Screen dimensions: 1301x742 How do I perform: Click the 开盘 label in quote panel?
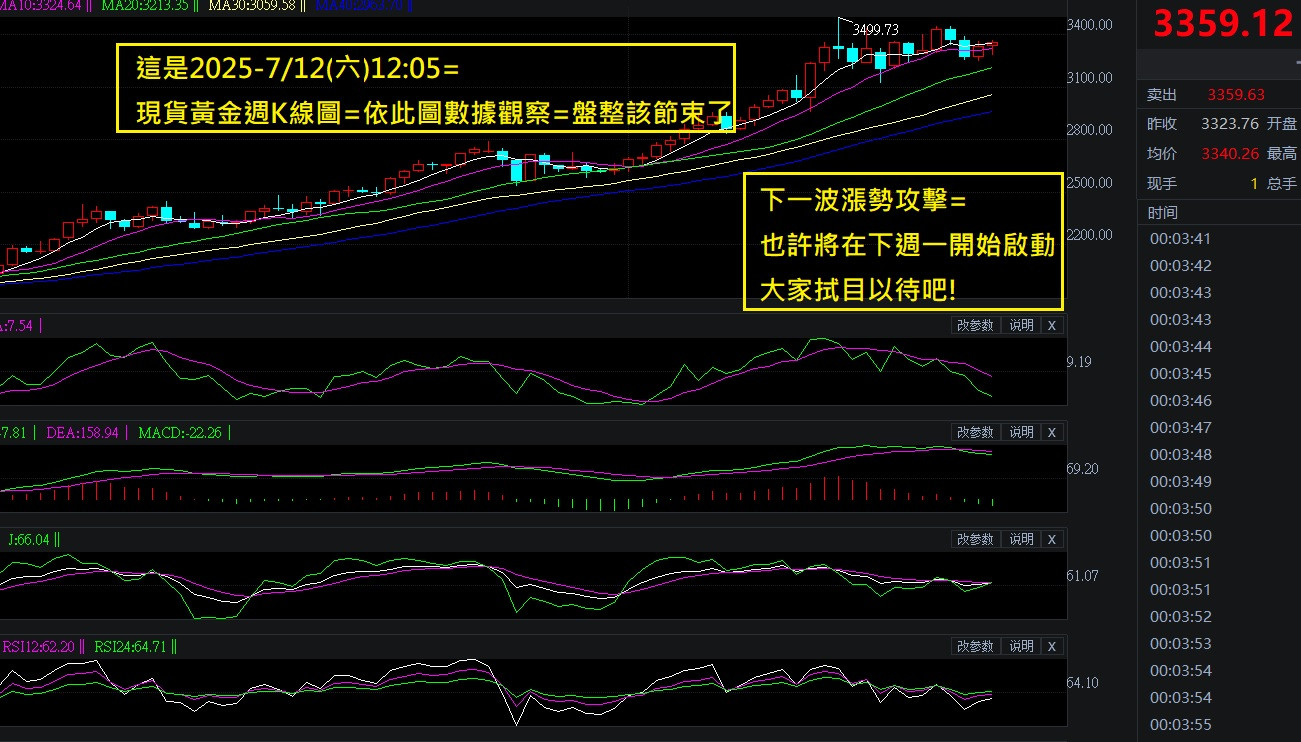pyautogui.click(x=1282, y=124)
